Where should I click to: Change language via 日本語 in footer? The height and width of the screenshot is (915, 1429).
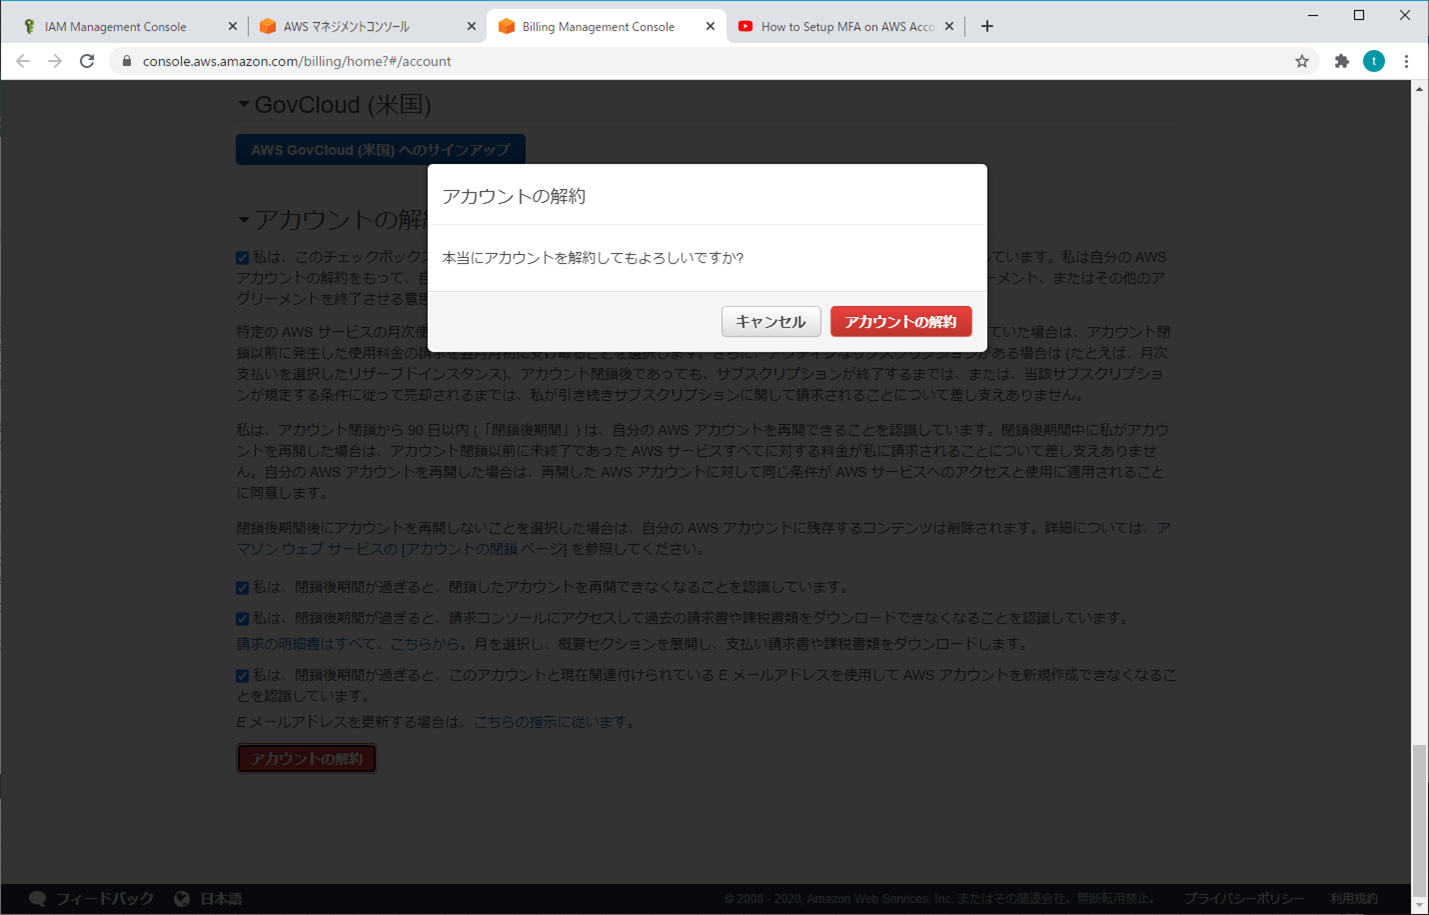click(220, 898)
